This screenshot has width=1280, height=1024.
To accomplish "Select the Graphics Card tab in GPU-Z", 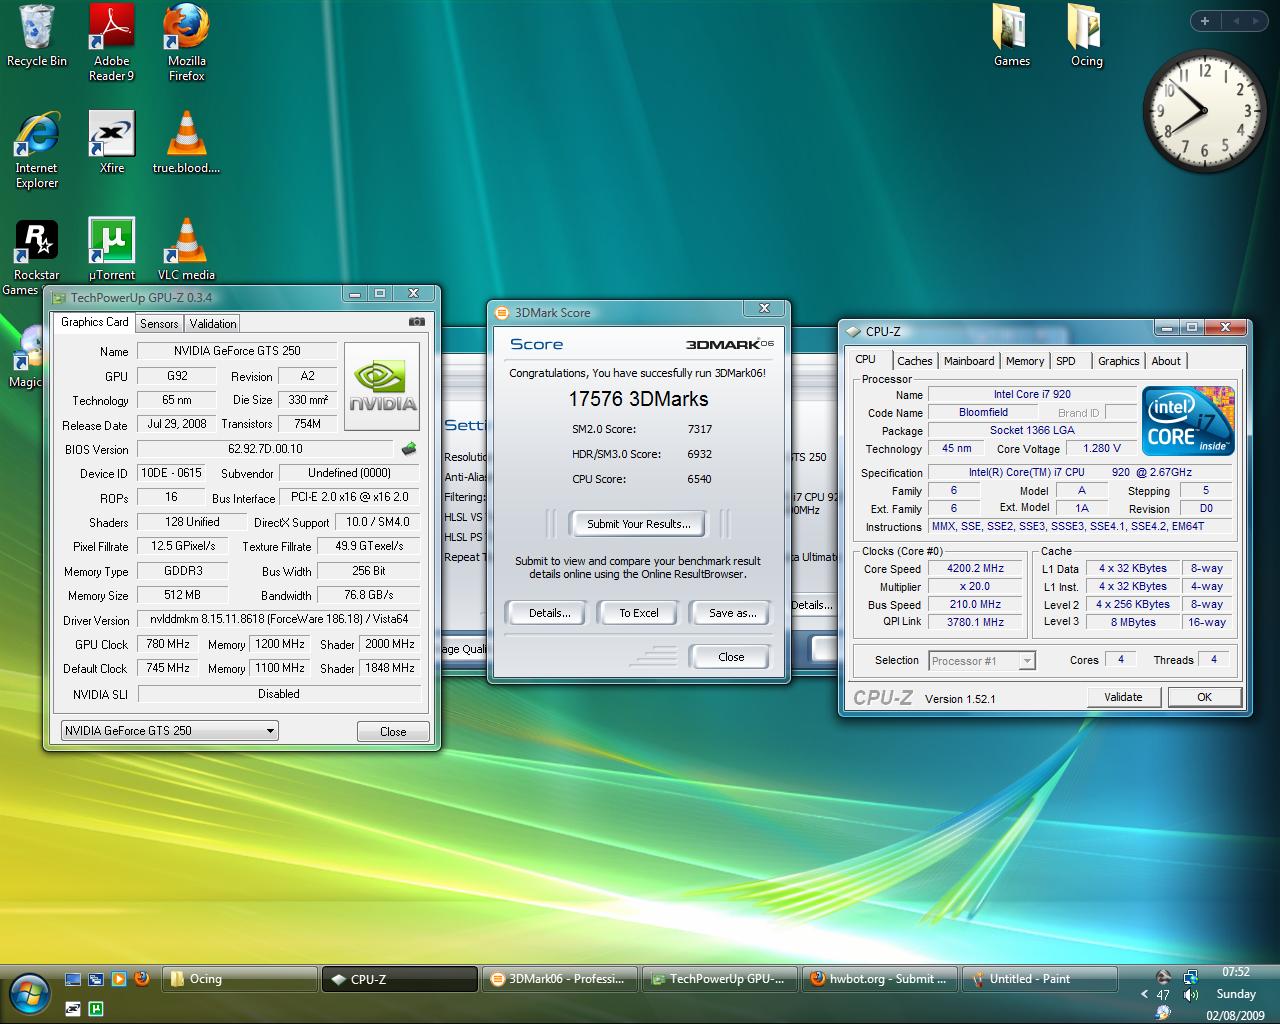I will pyautogui.click(x=94, y=322).
